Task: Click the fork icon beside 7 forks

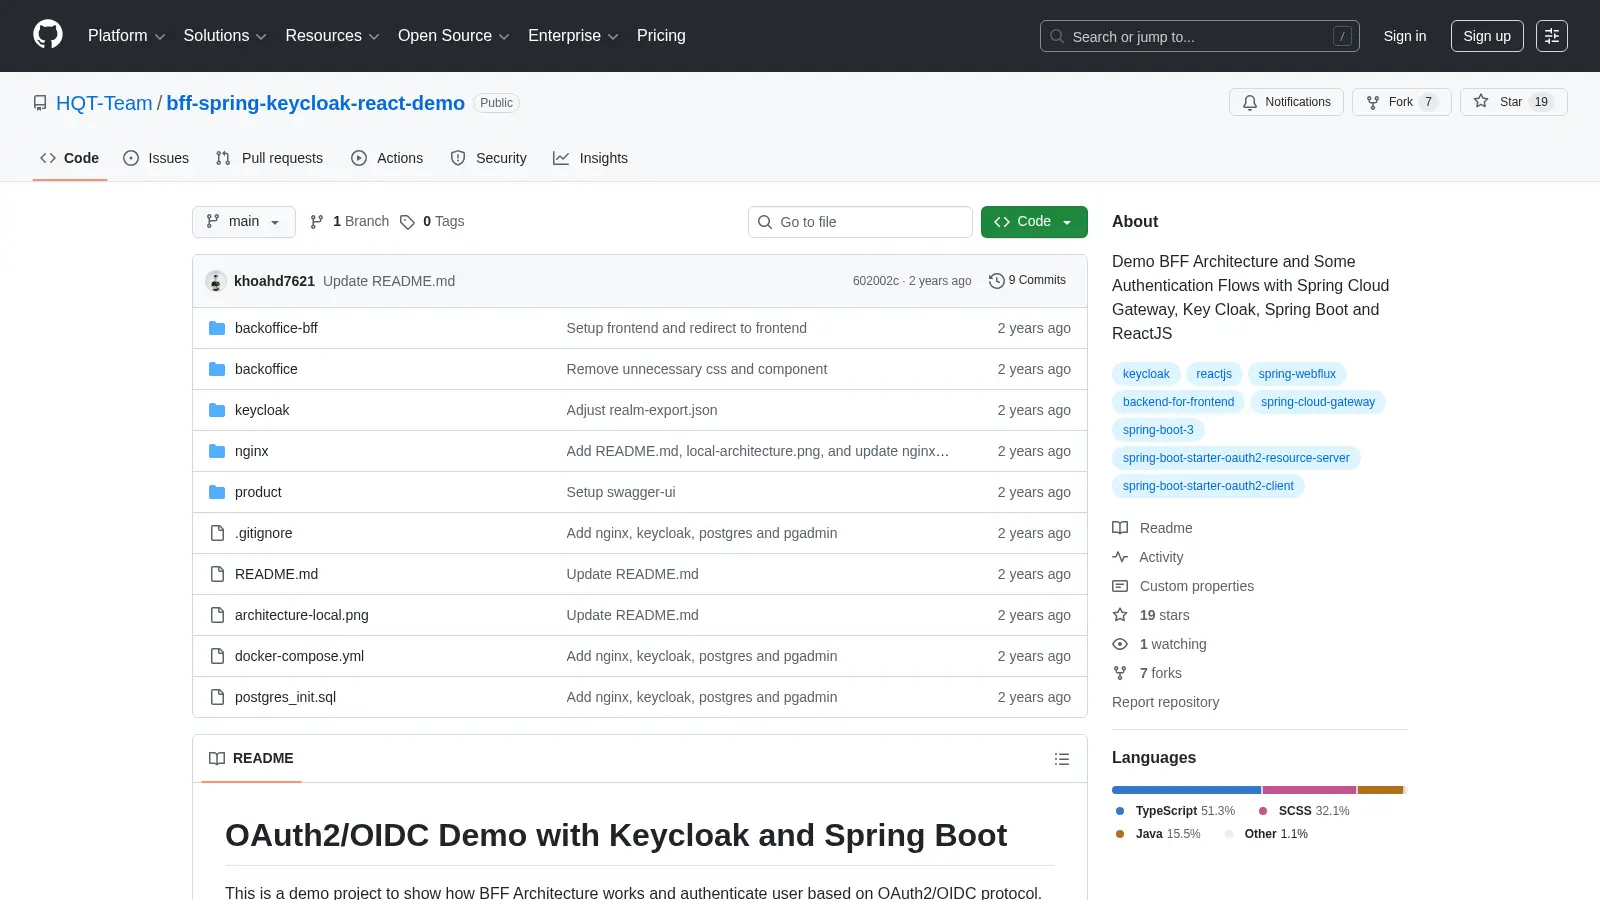Action: (1120, 673)
